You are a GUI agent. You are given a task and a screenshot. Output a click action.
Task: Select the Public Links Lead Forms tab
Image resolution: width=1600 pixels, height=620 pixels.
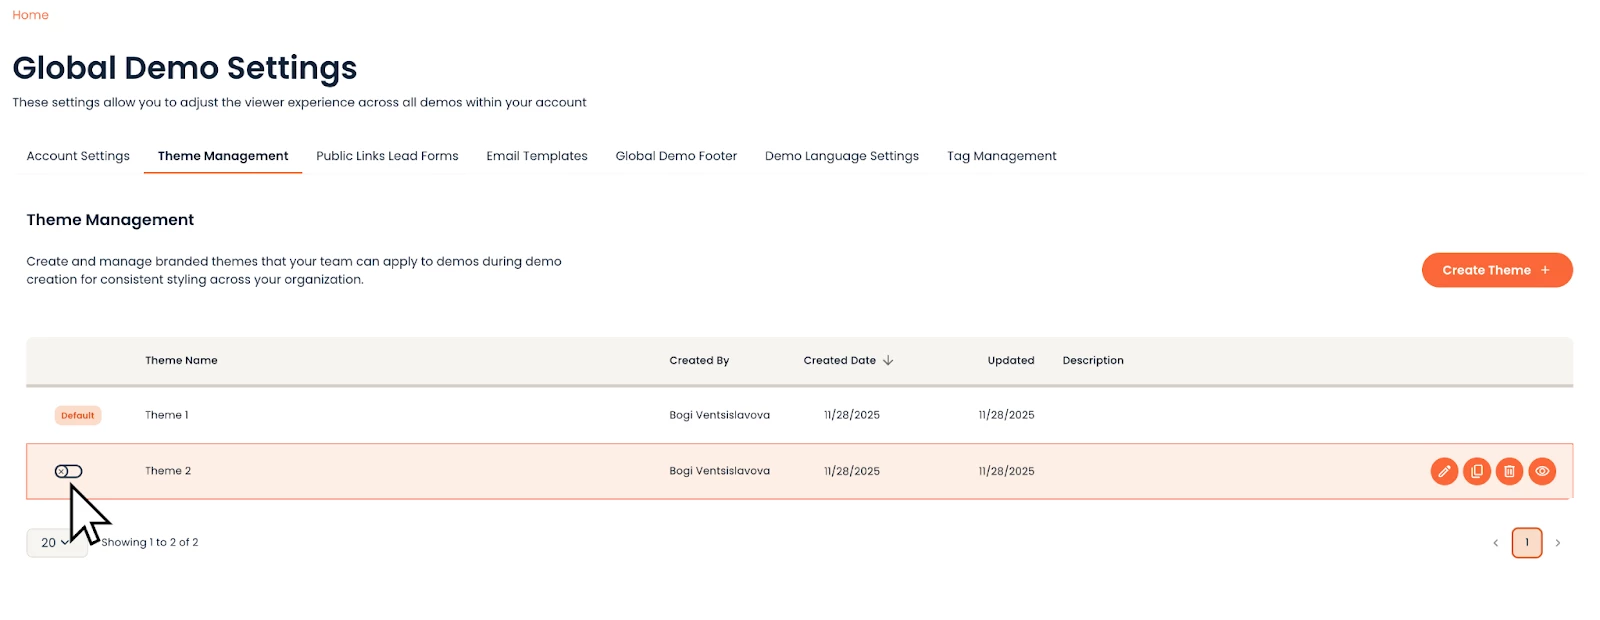click(387, 156)
